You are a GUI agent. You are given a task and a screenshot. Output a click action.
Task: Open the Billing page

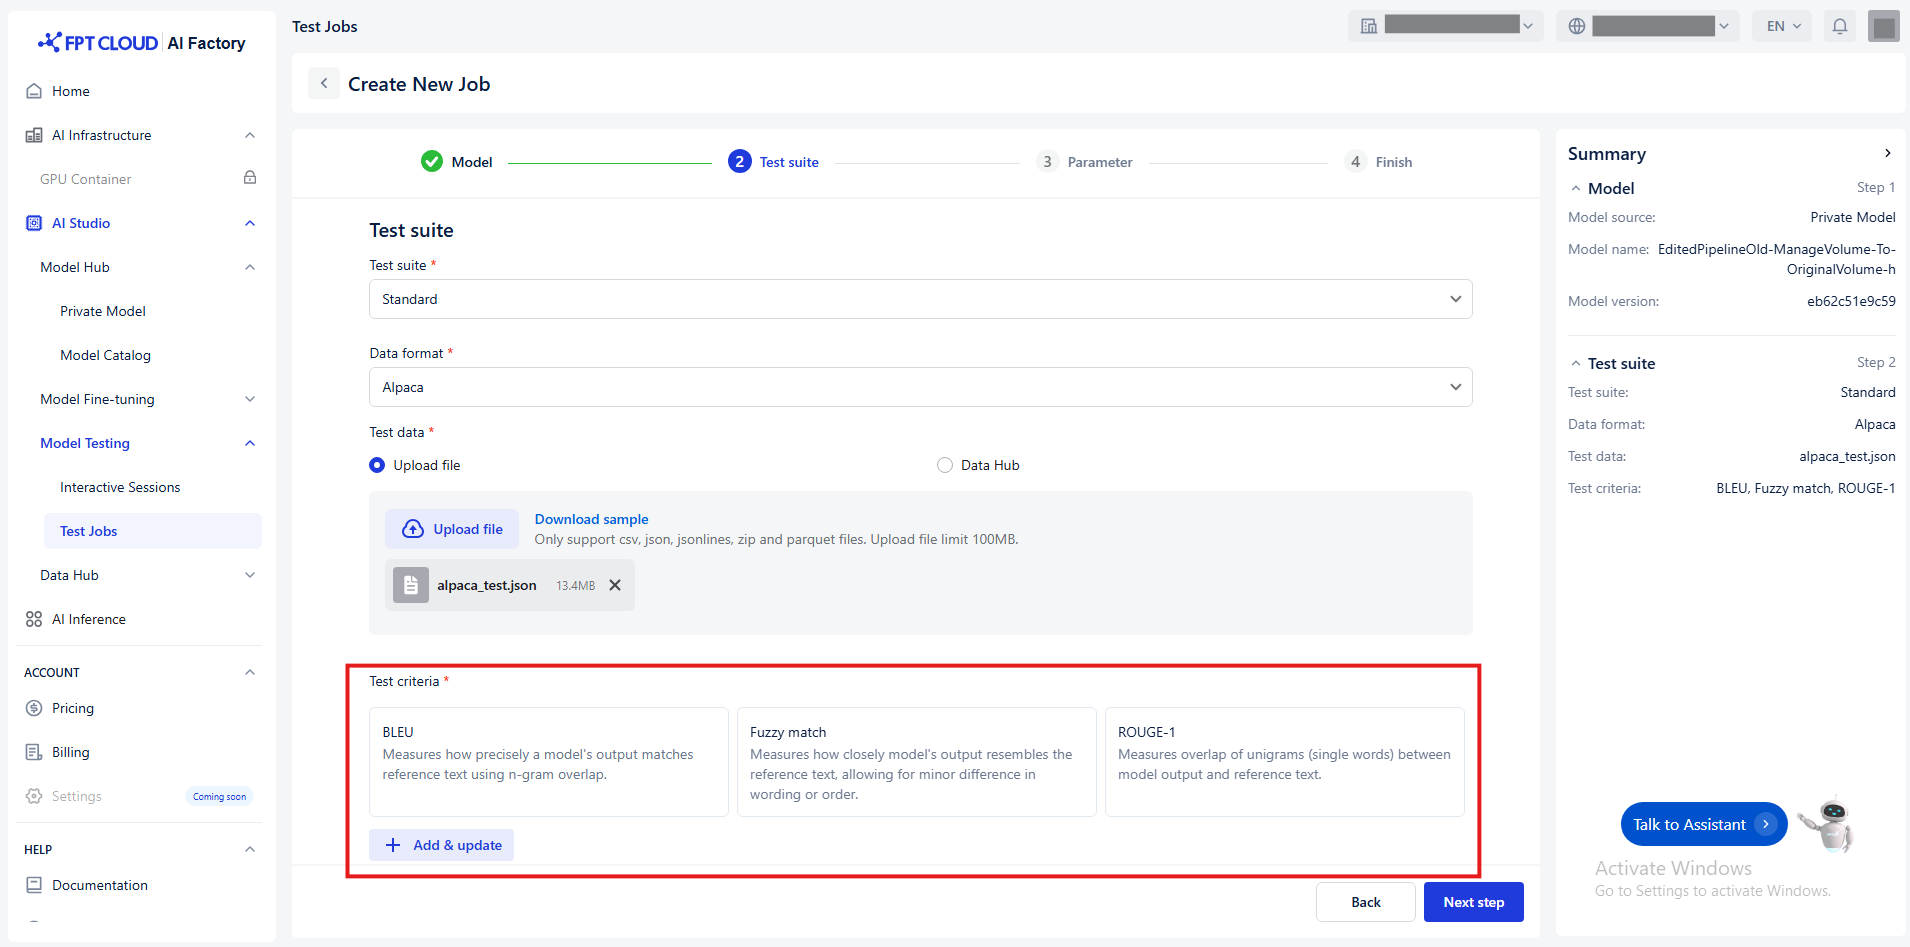coord(70,752)
